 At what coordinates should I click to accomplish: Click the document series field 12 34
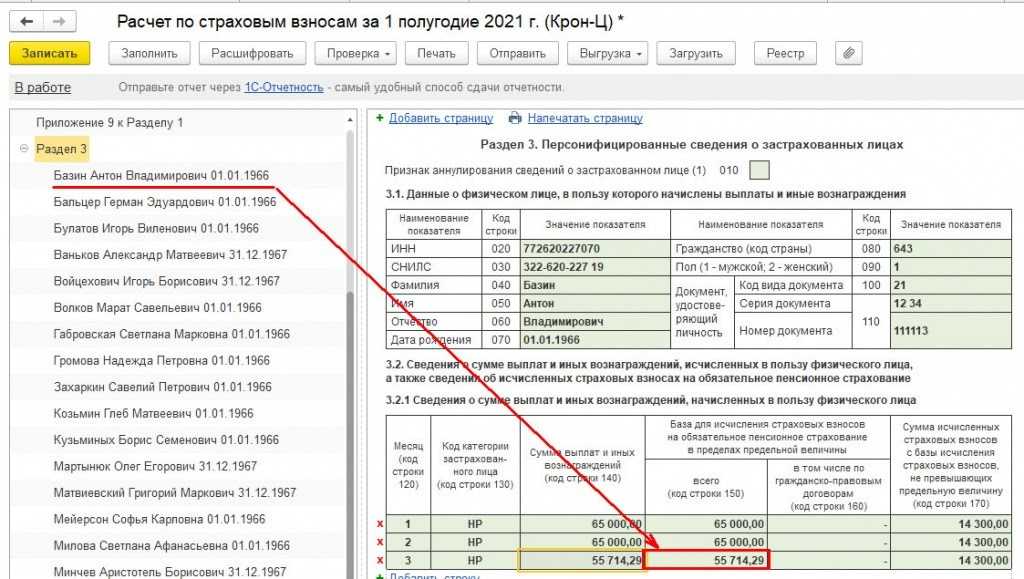click(x=951, y=304)
